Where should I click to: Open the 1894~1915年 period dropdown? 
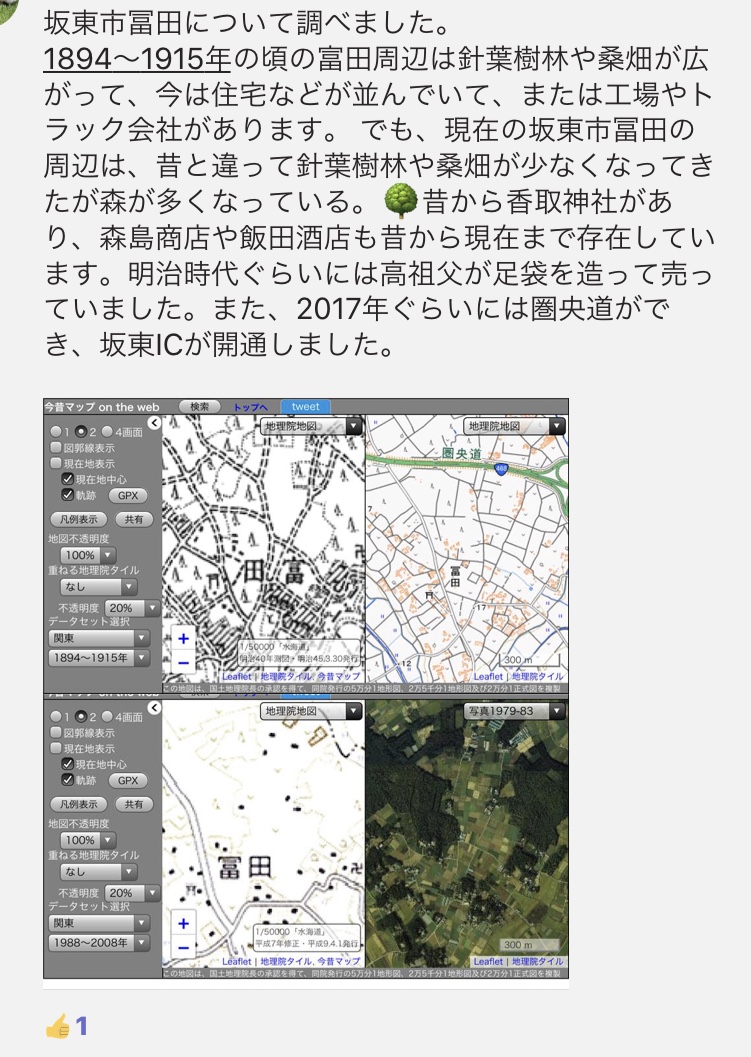pos(99,658)
